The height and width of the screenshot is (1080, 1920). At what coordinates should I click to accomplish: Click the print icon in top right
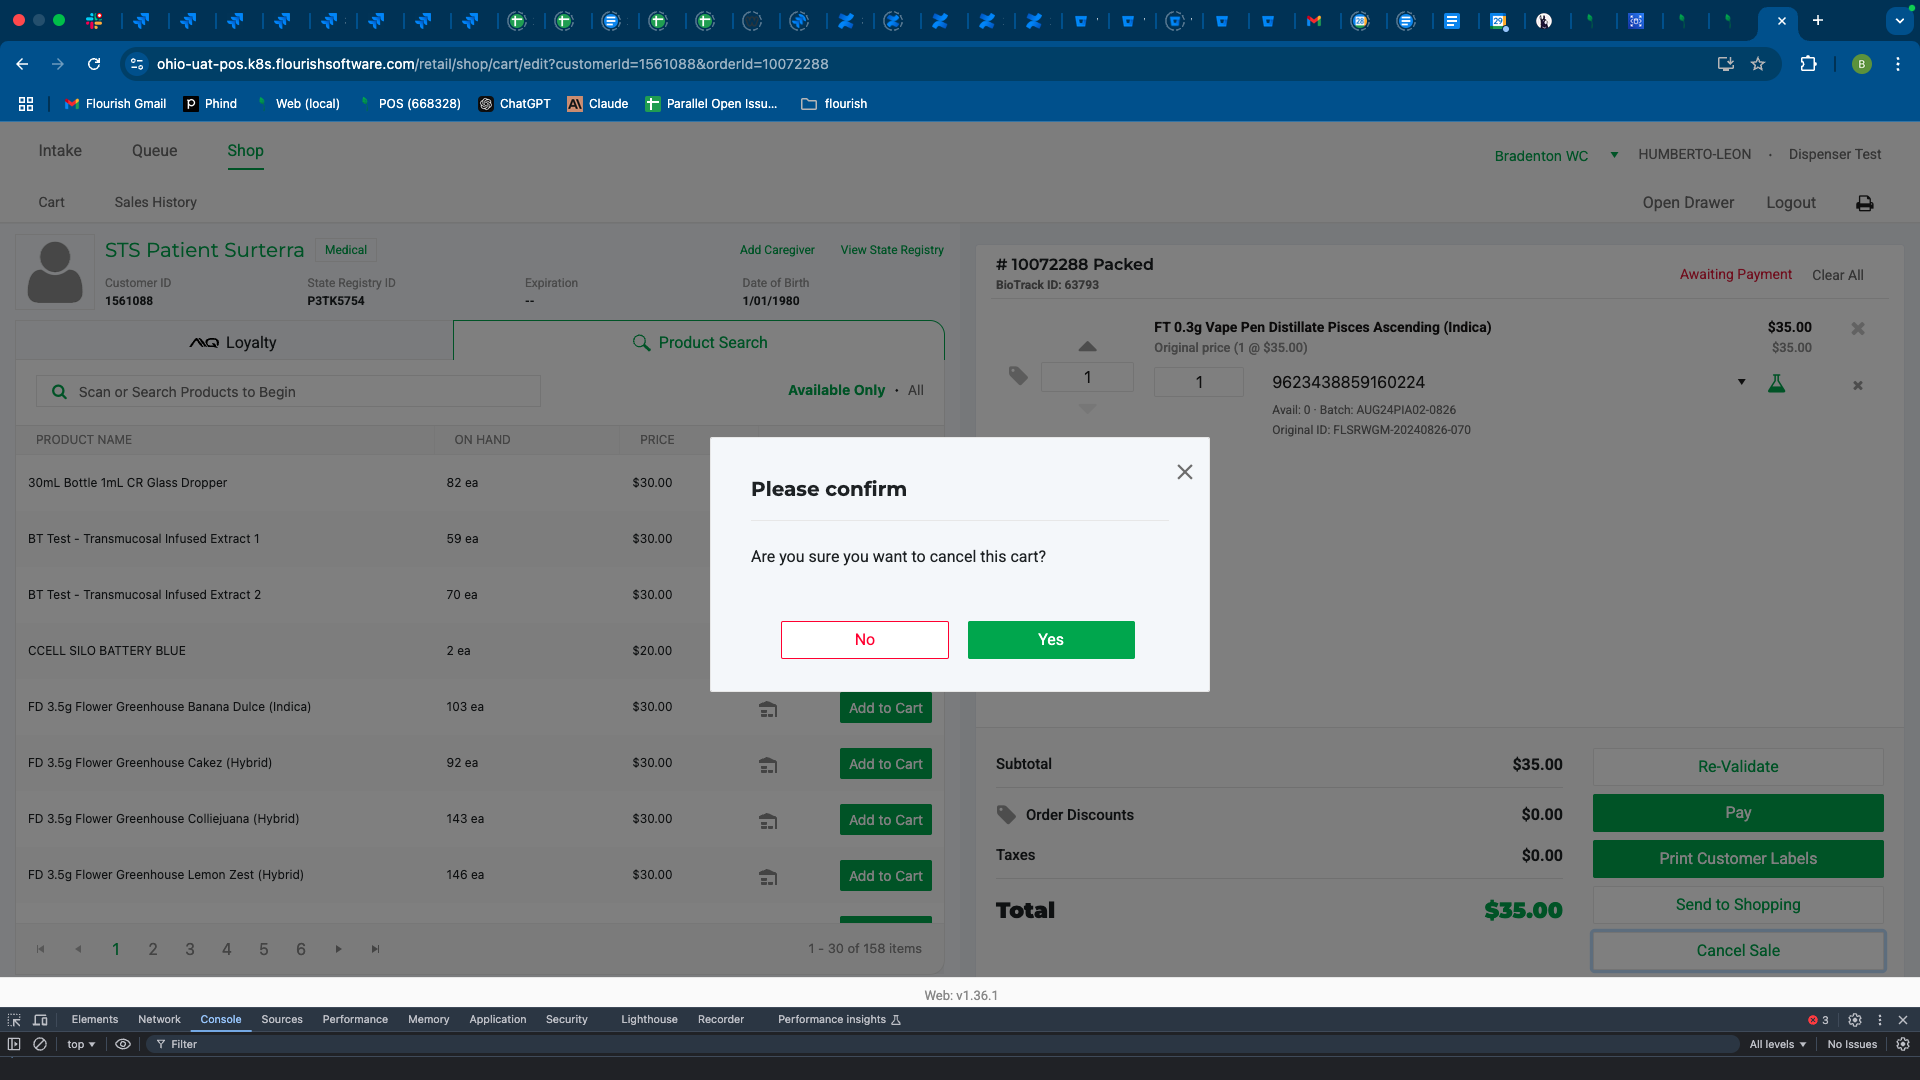(1865, 203)
